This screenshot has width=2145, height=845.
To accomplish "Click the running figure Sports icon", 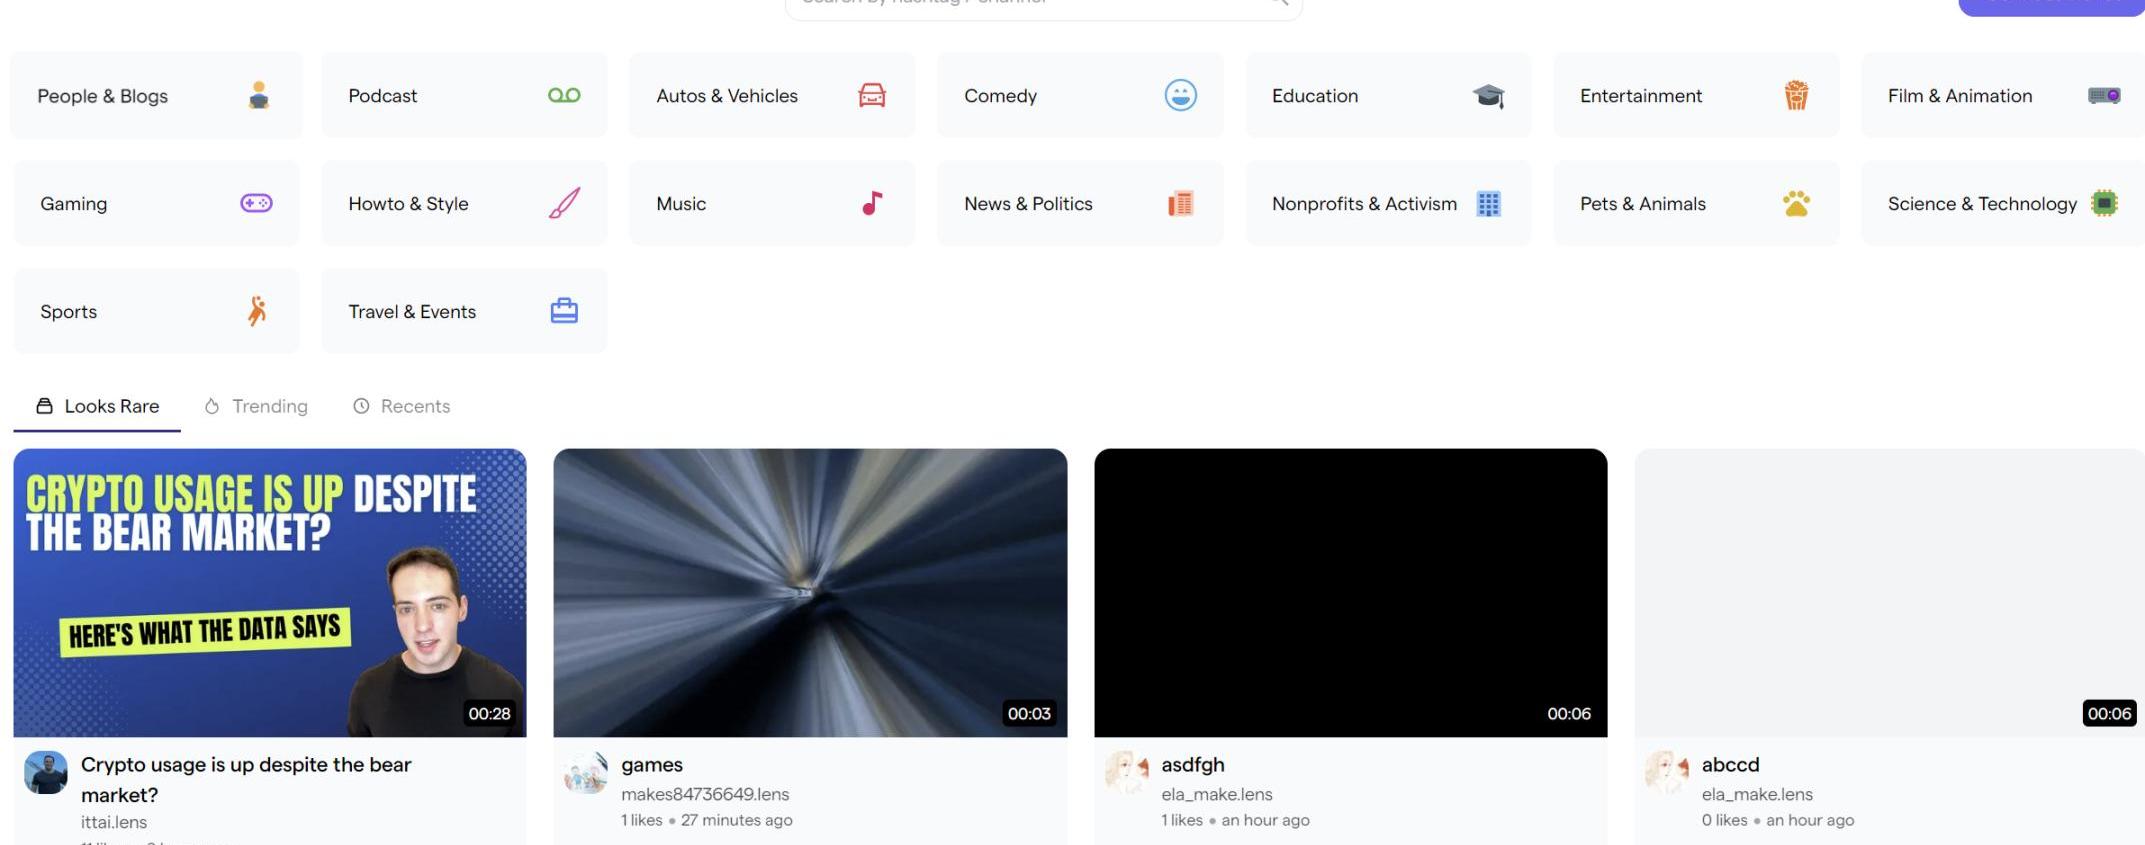I will [x=257, y=311].
